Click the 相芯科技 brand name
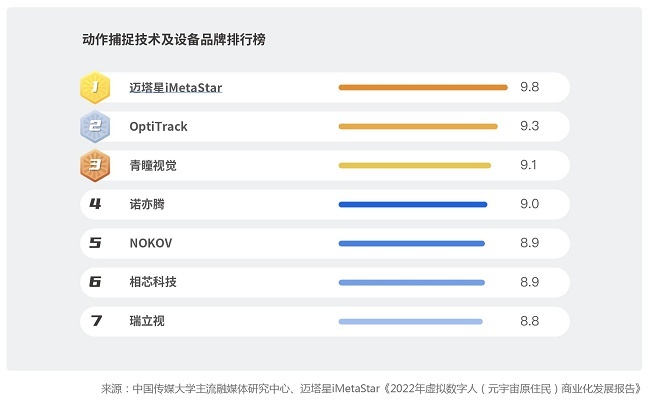The image size is (650, 404). click(x=153, y=282)
